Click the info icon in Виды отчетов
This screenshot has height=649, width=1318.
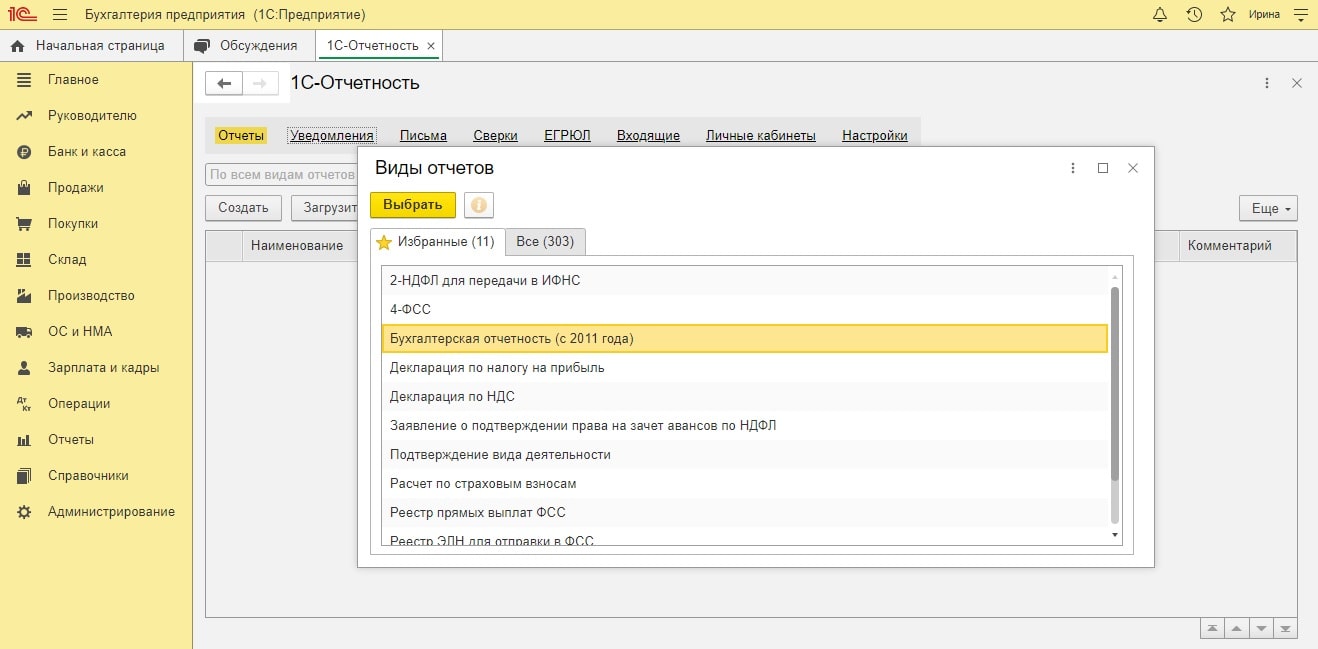[478, 205]
